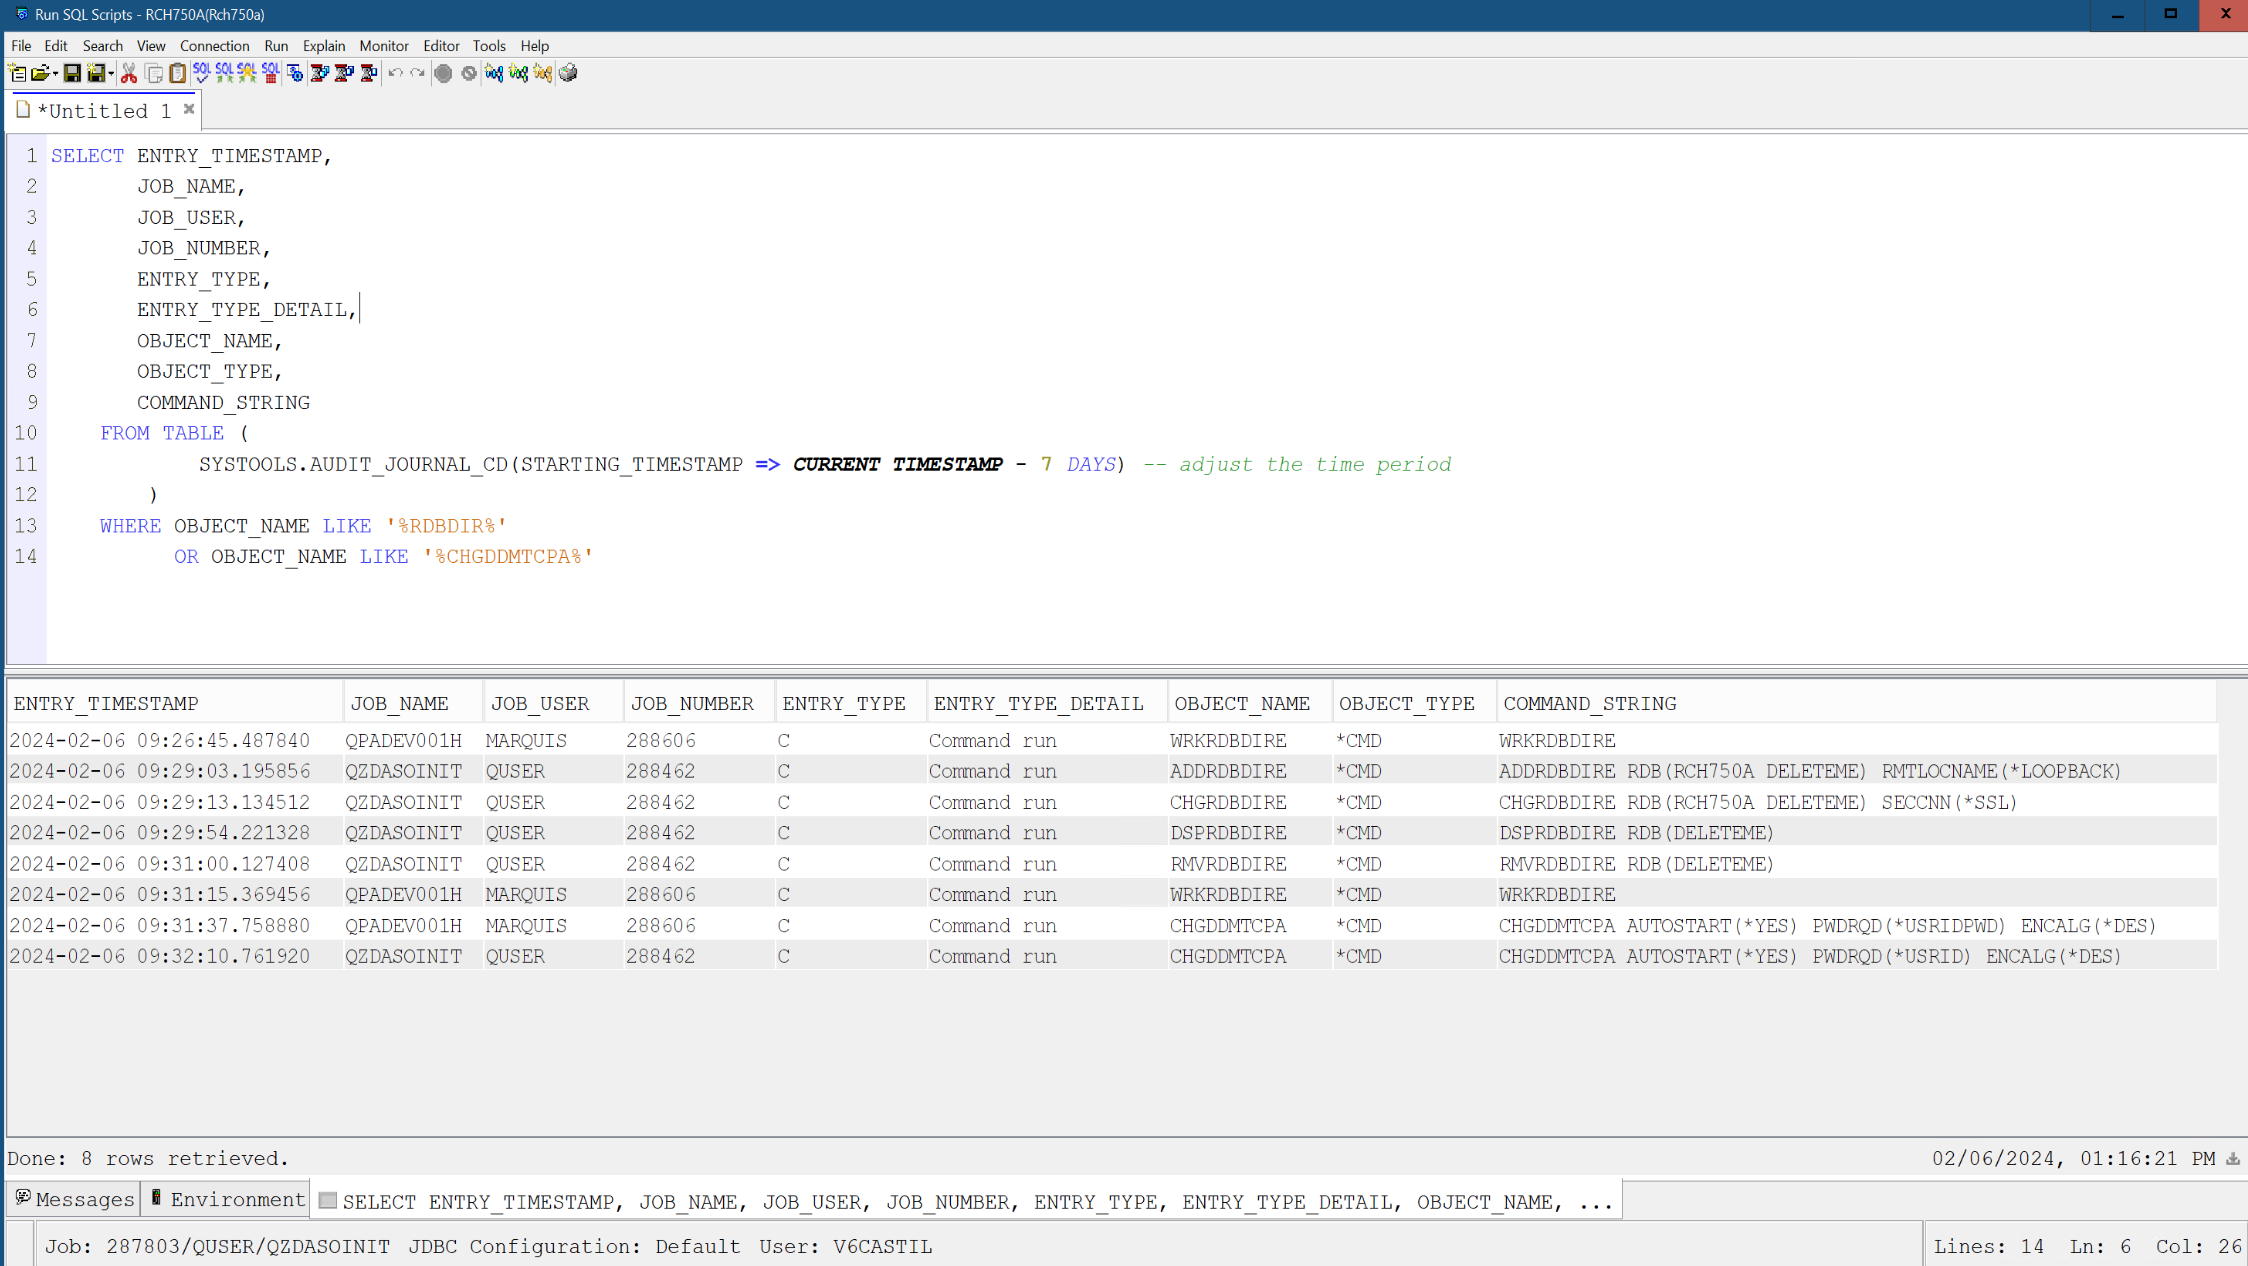The width and height of the screenshot is (2248, 1266).
Task: Stop the running SQL statement
Action: click(443, 73)
